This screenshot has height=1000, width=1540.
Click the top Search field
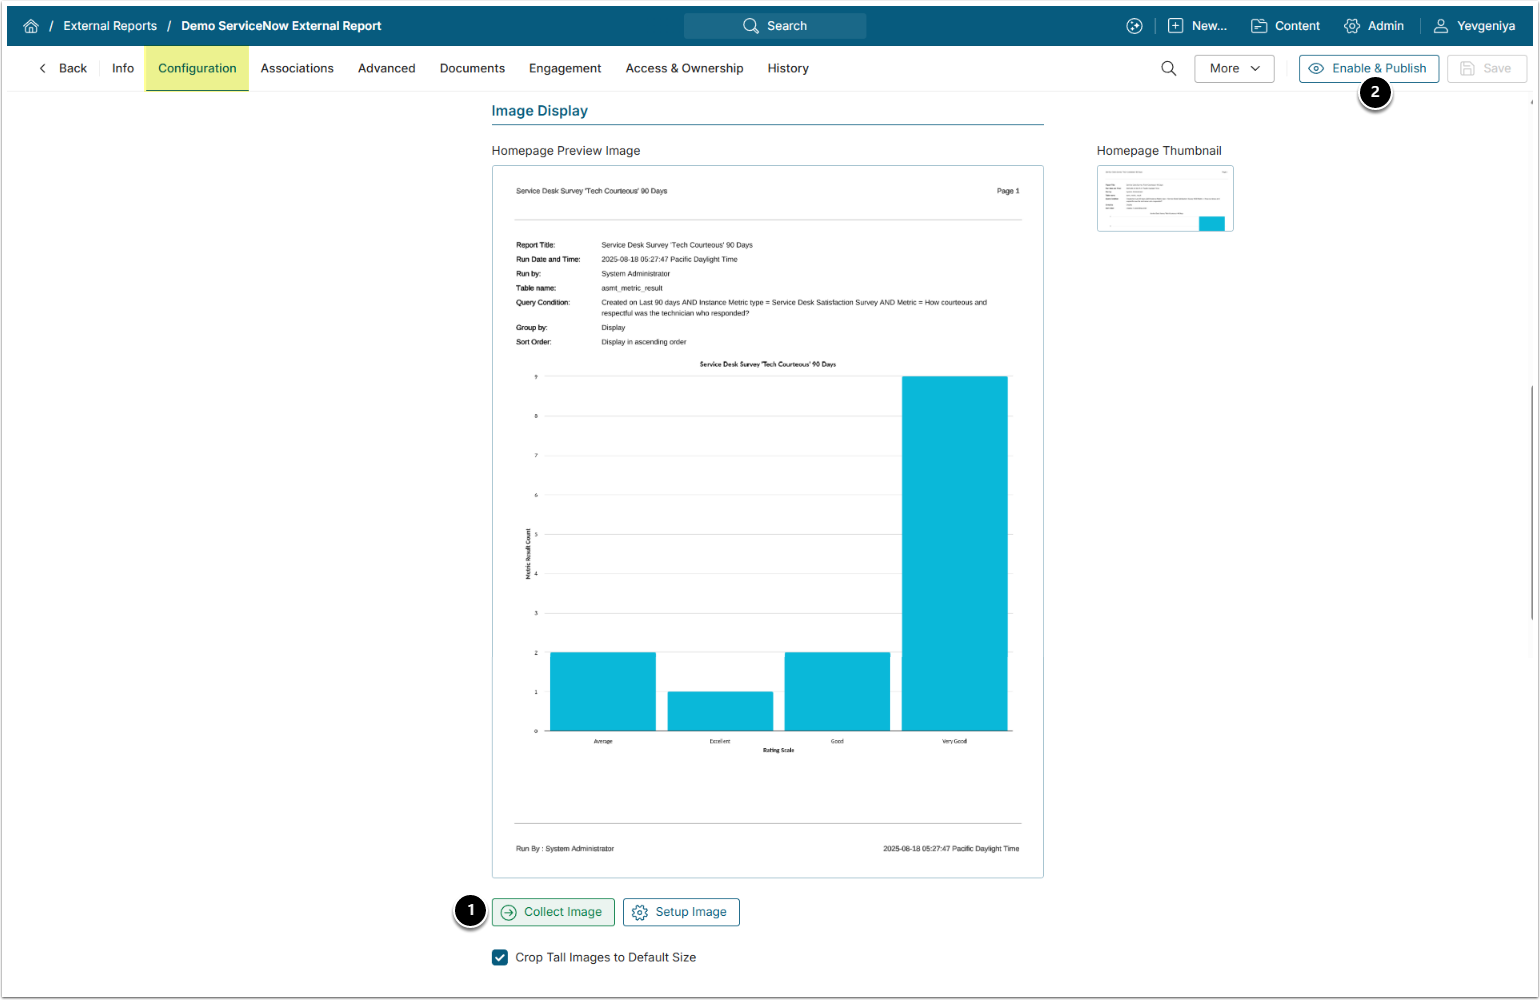point(775,26)
